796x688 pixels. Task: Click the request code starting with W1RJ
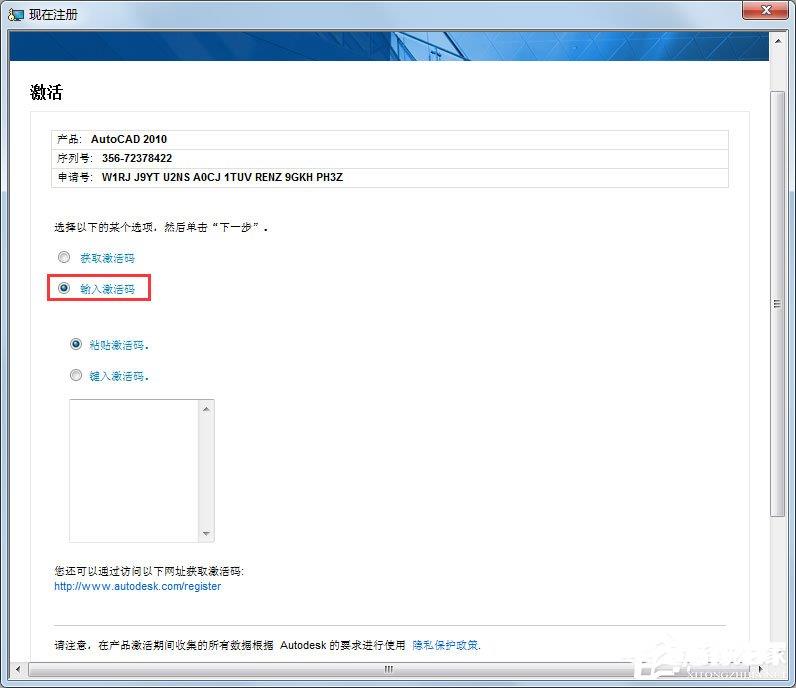coord(222,177)
